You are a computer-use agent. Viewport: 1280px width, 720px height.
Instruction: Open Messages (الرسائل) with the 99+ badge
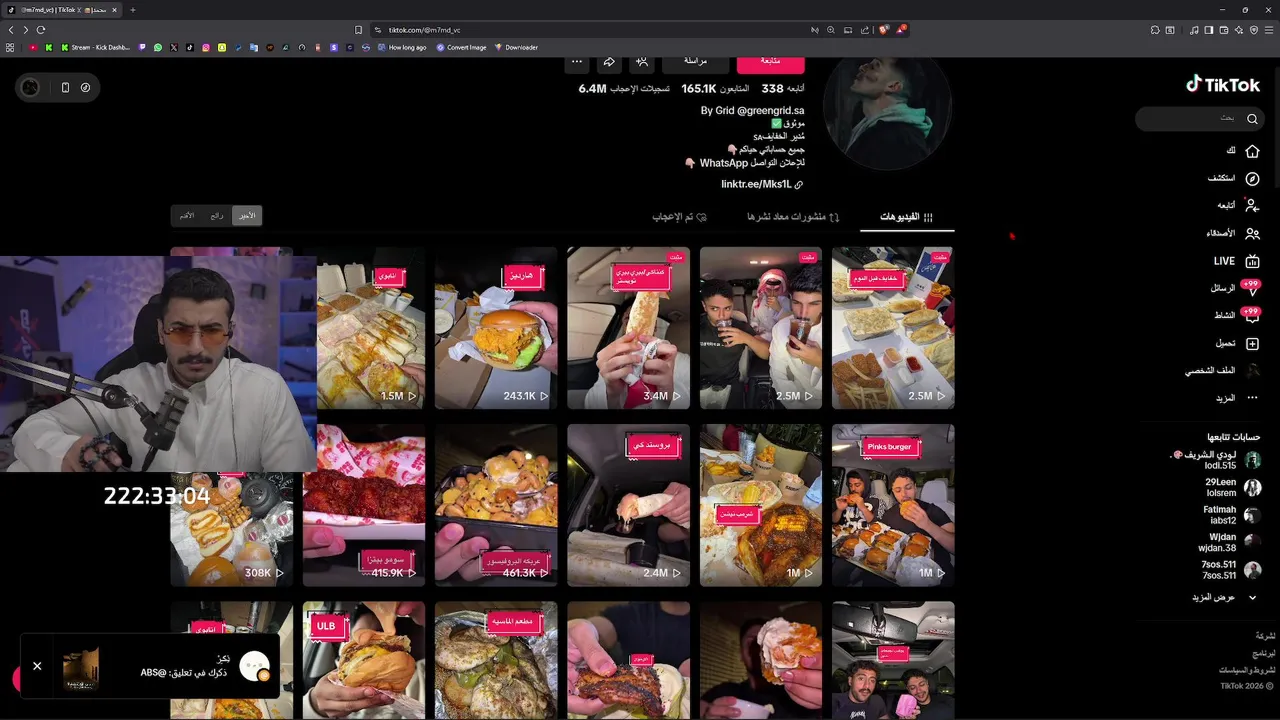point(1250,288)
